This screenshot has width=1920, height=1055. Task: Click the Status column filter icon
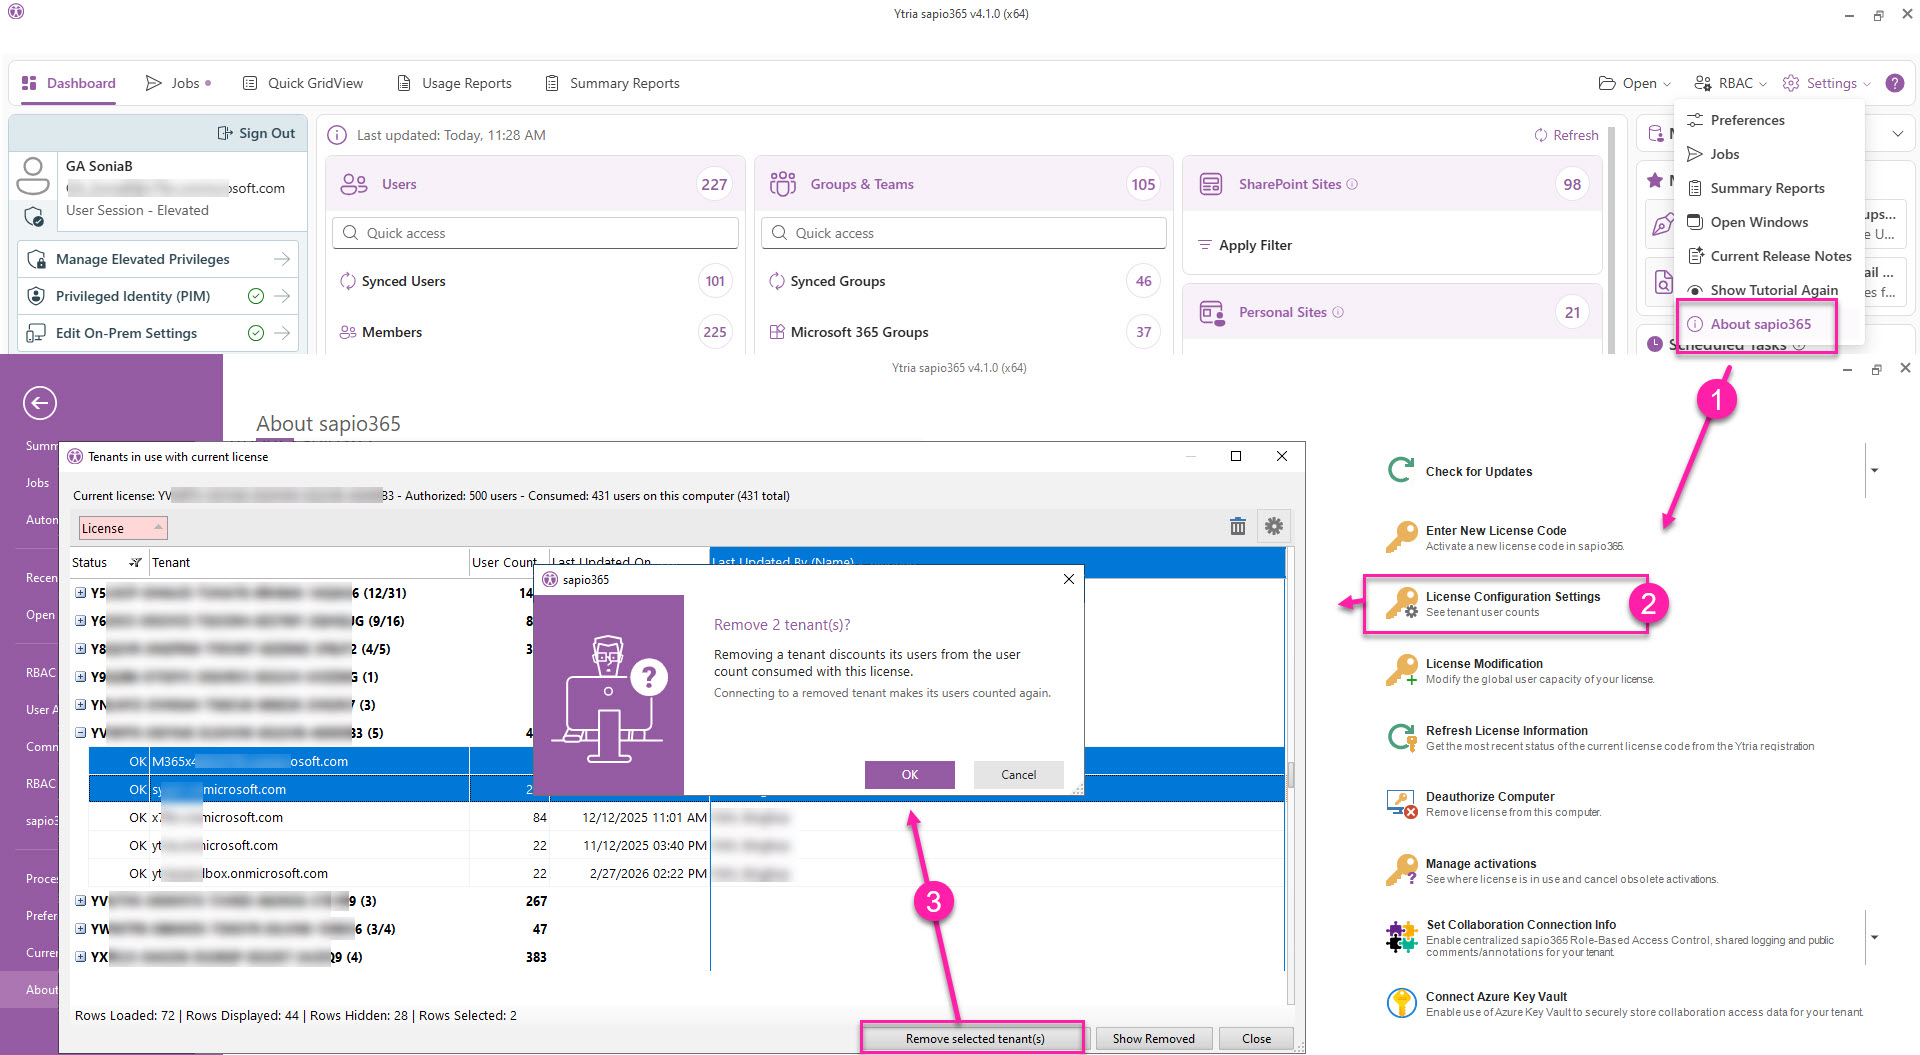(135, 563)
